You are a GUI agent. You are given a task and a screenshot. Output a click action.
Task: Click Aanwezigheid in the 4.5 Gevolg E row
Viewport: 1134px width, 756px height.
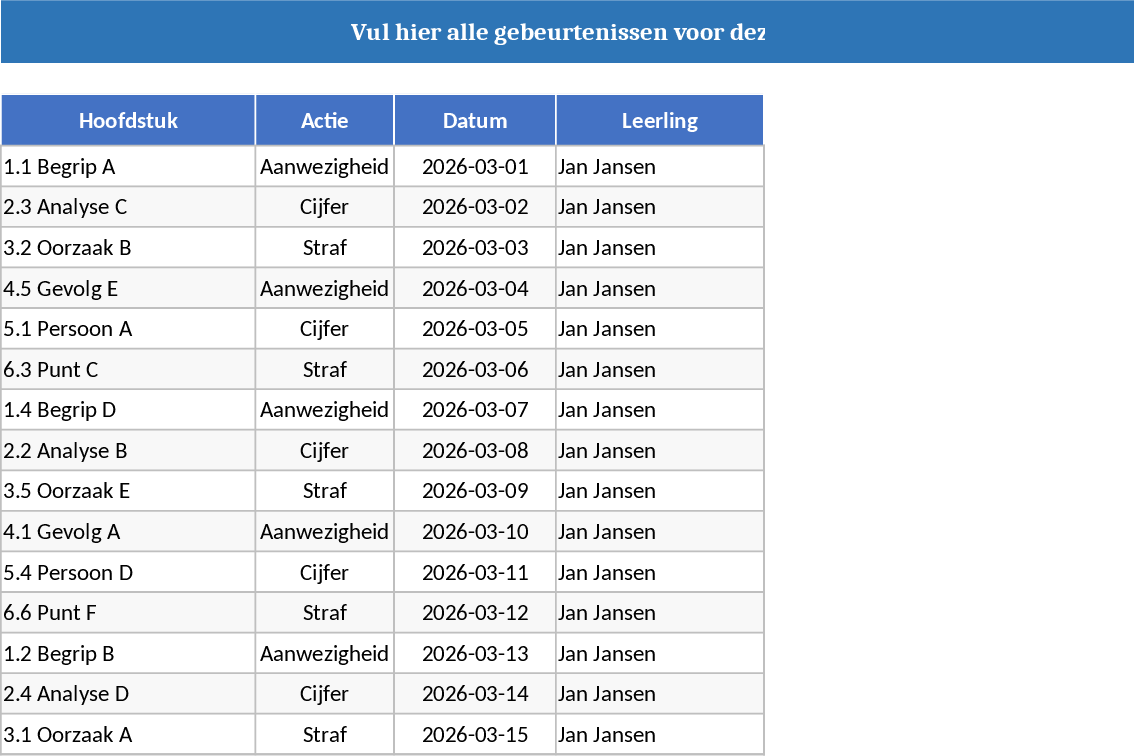pos(325,289)
